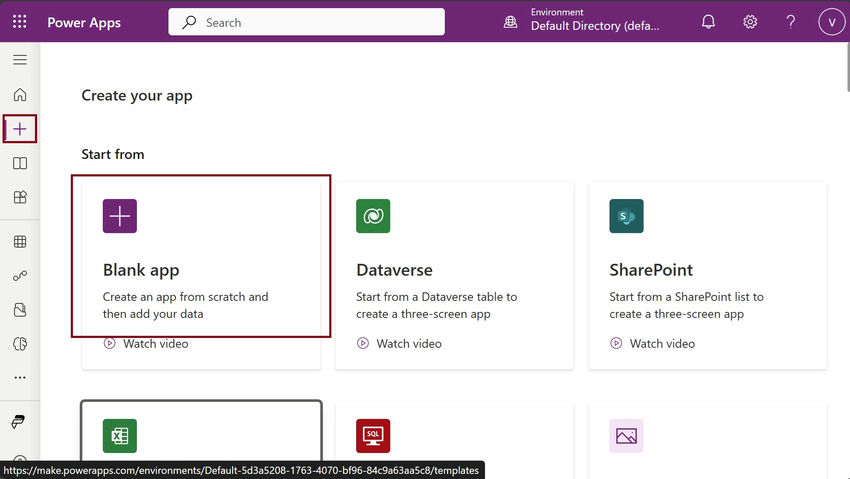The image size is (850, 479).
Task: Open AI hub brain icon in sidebar
Action: pyautogui.click(x=20, y=344)
